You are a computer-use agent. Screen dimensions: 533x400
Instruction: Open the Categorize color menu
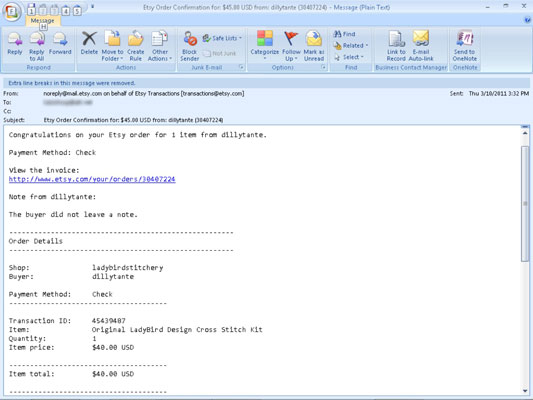click(264, 46)
